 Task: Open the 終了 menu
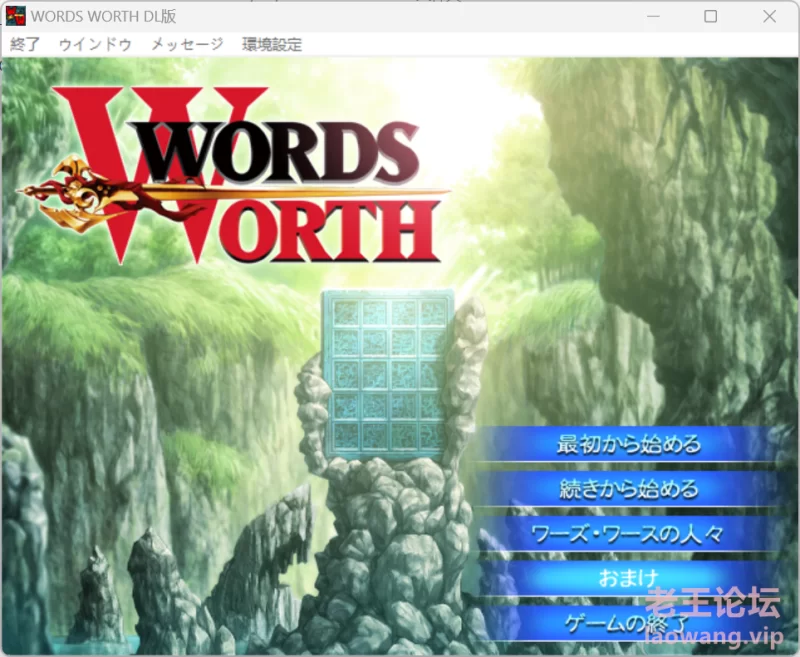click(25, 44)
